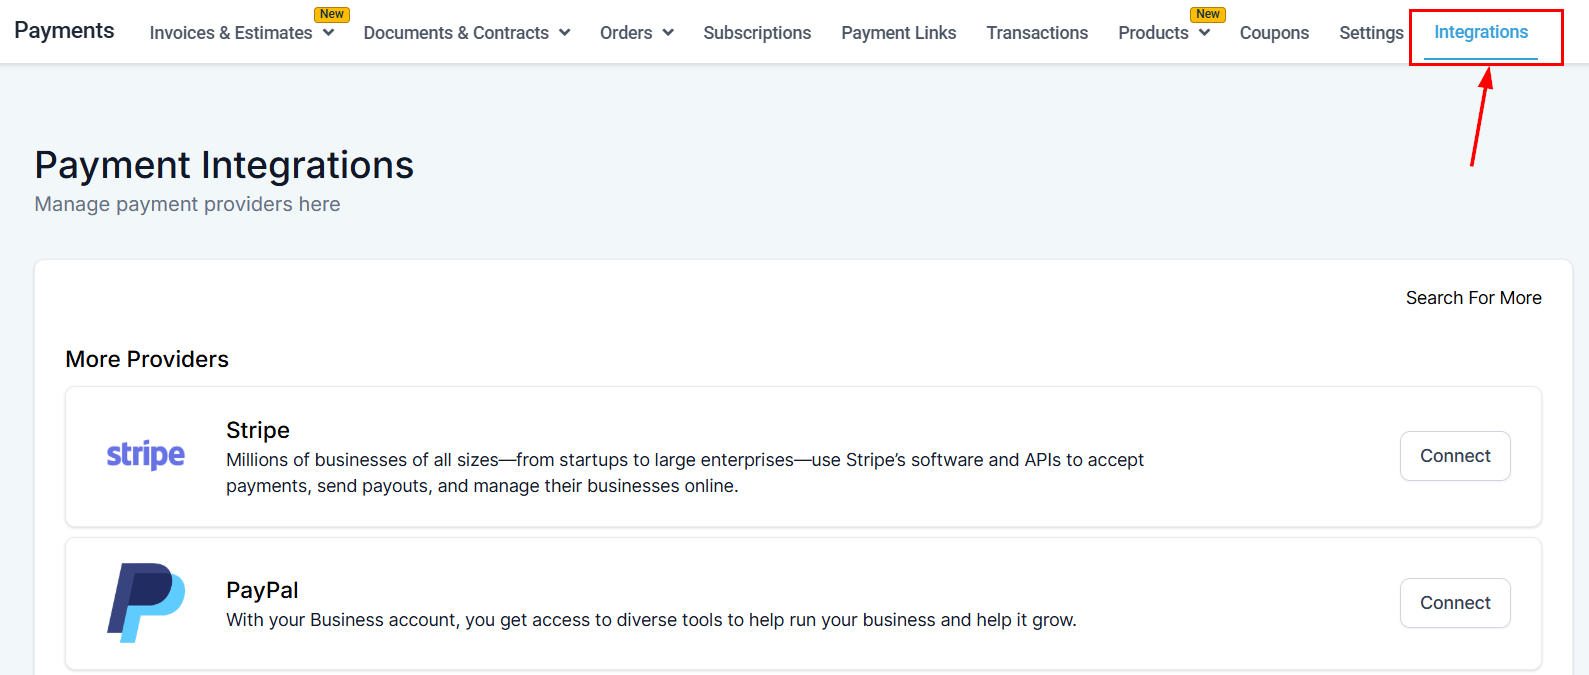The width and height of the screenshot is (1589, 675).
Task: Click the Stripe logo icon
Action: pos(146,455)
